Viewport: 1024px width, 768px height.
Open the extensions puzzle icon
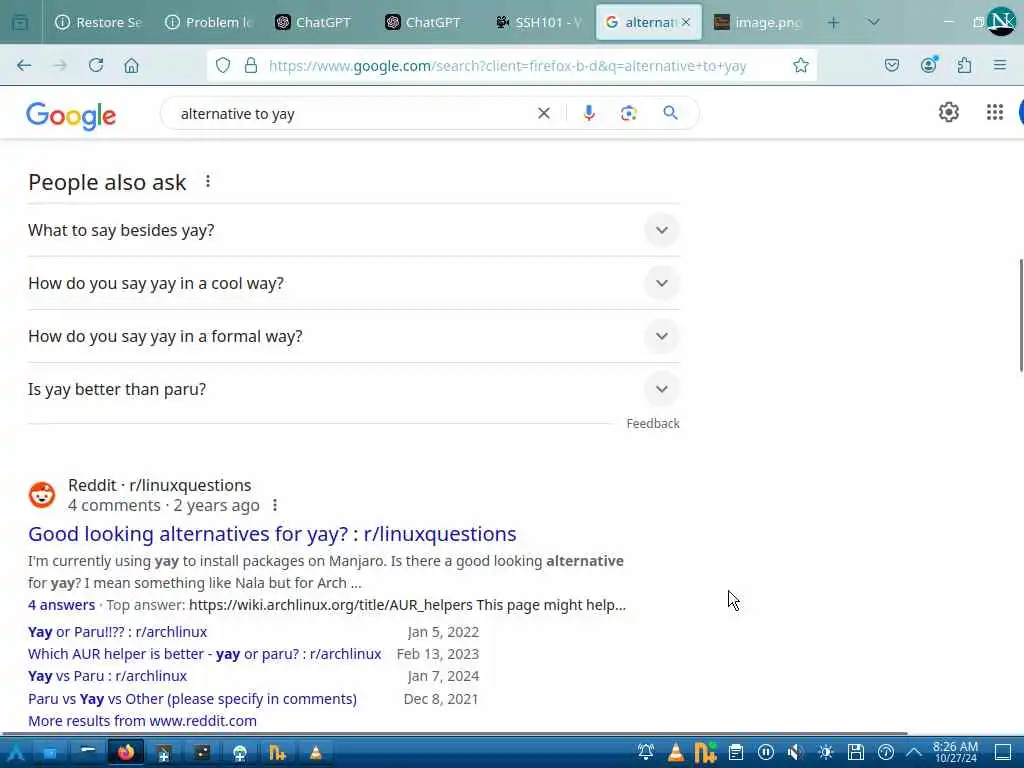964,65
